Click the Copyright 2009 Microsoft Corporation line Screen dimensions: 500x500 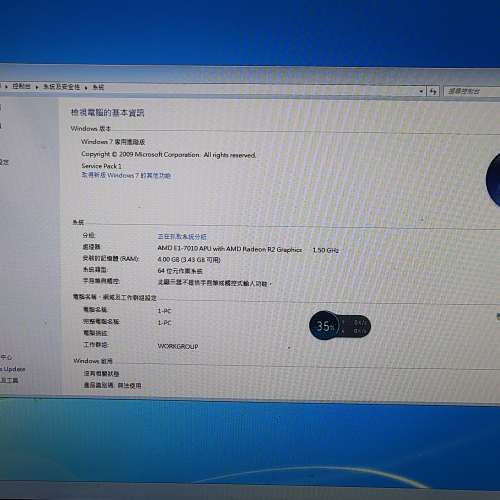(169, 154)
